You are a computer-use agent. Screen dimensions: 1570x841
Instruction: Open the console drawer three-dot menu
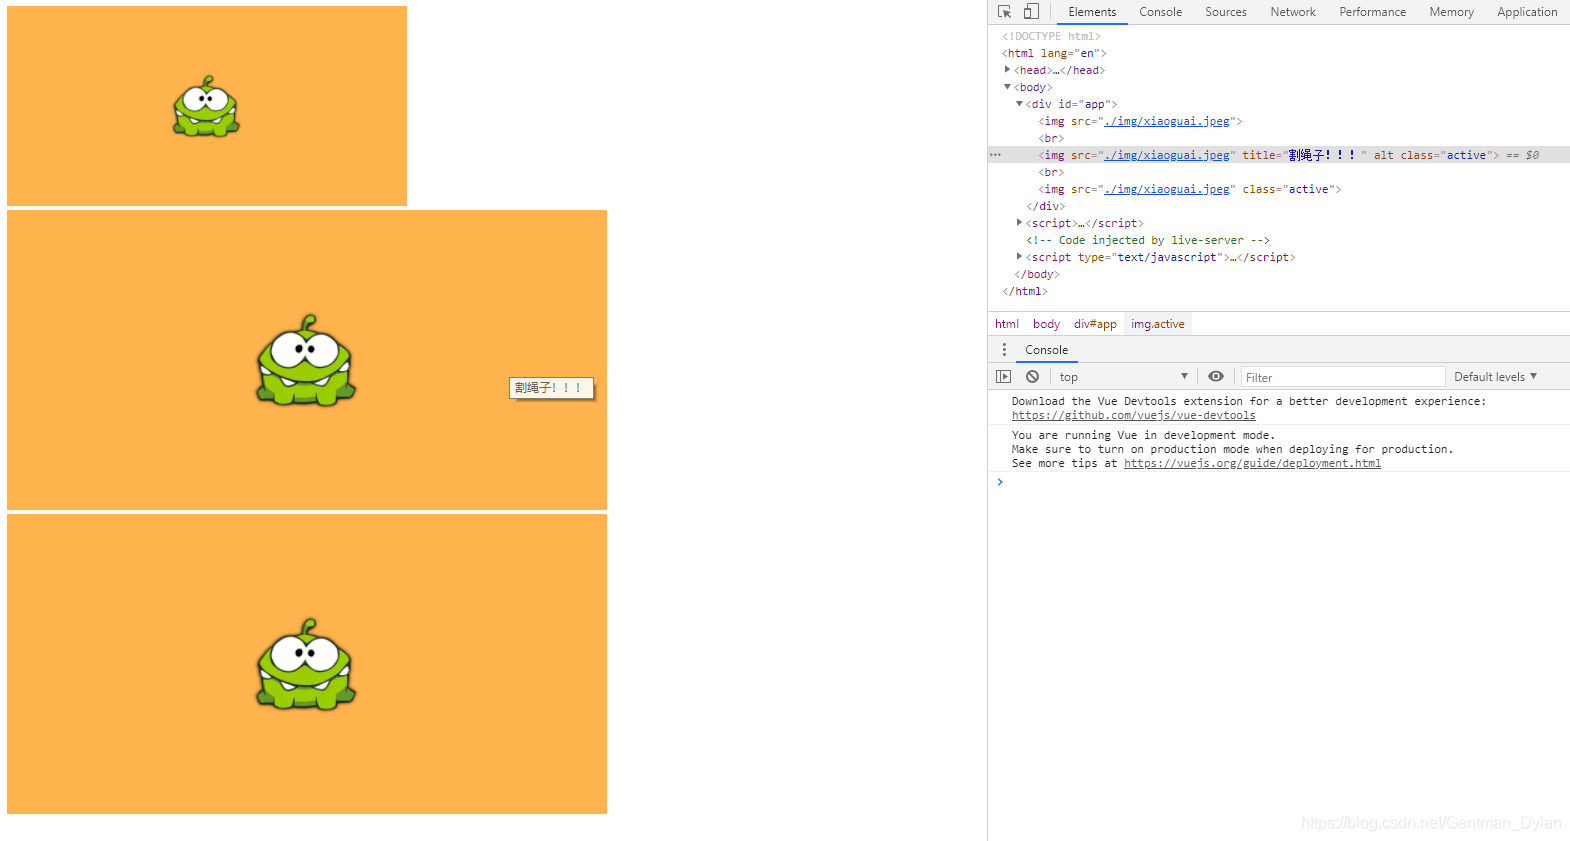tap(1004, 349)
